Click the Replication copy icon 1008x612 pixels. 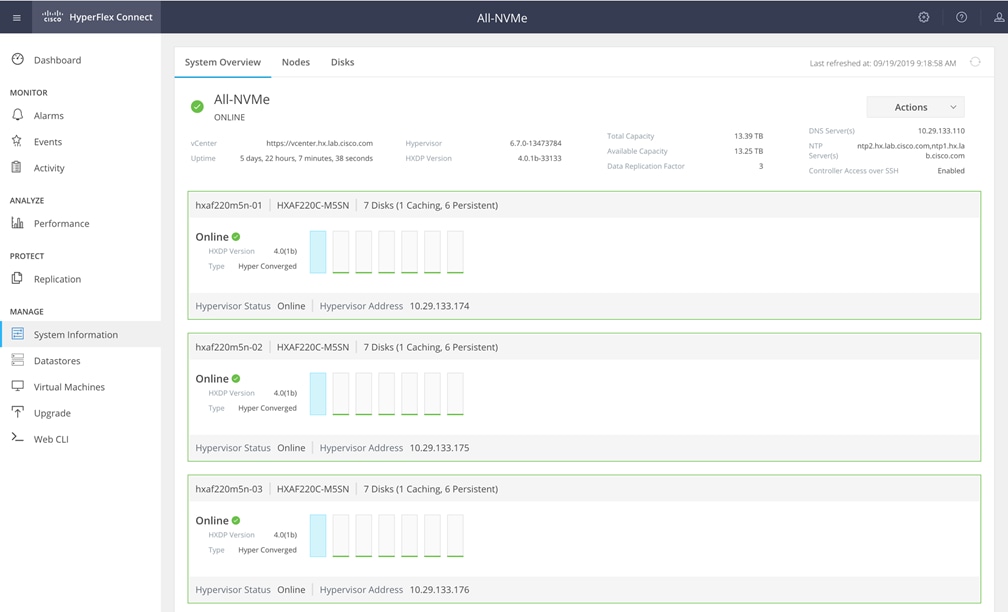coord(17,278)
